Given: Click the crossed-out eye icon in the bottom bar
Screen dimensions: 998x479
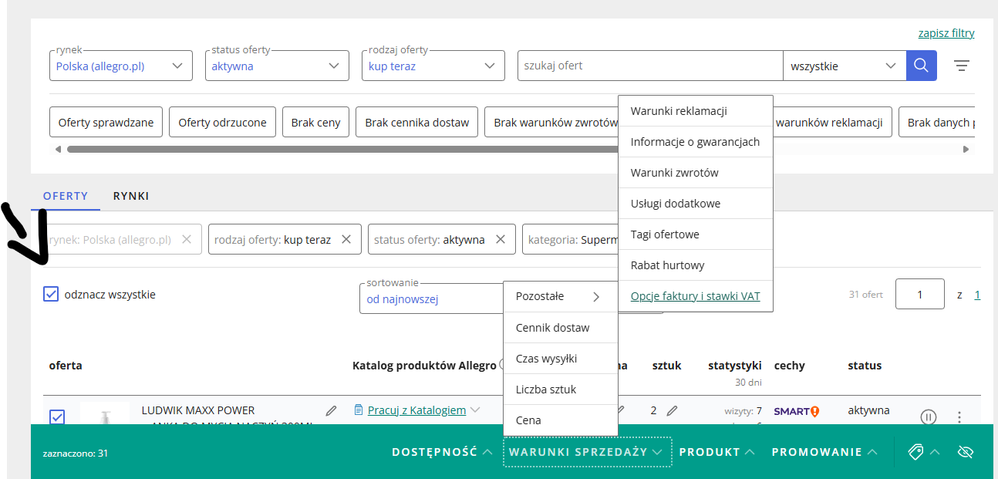Looking at the screenshot, I should [x=965, y=452].
